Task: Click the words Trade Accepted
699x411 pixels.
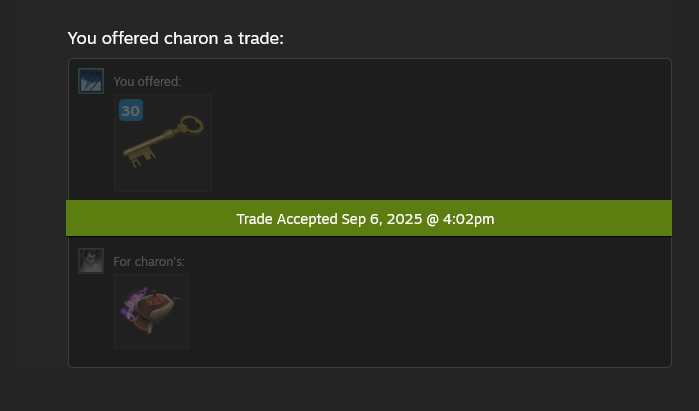Action: (x=287, y=219)
